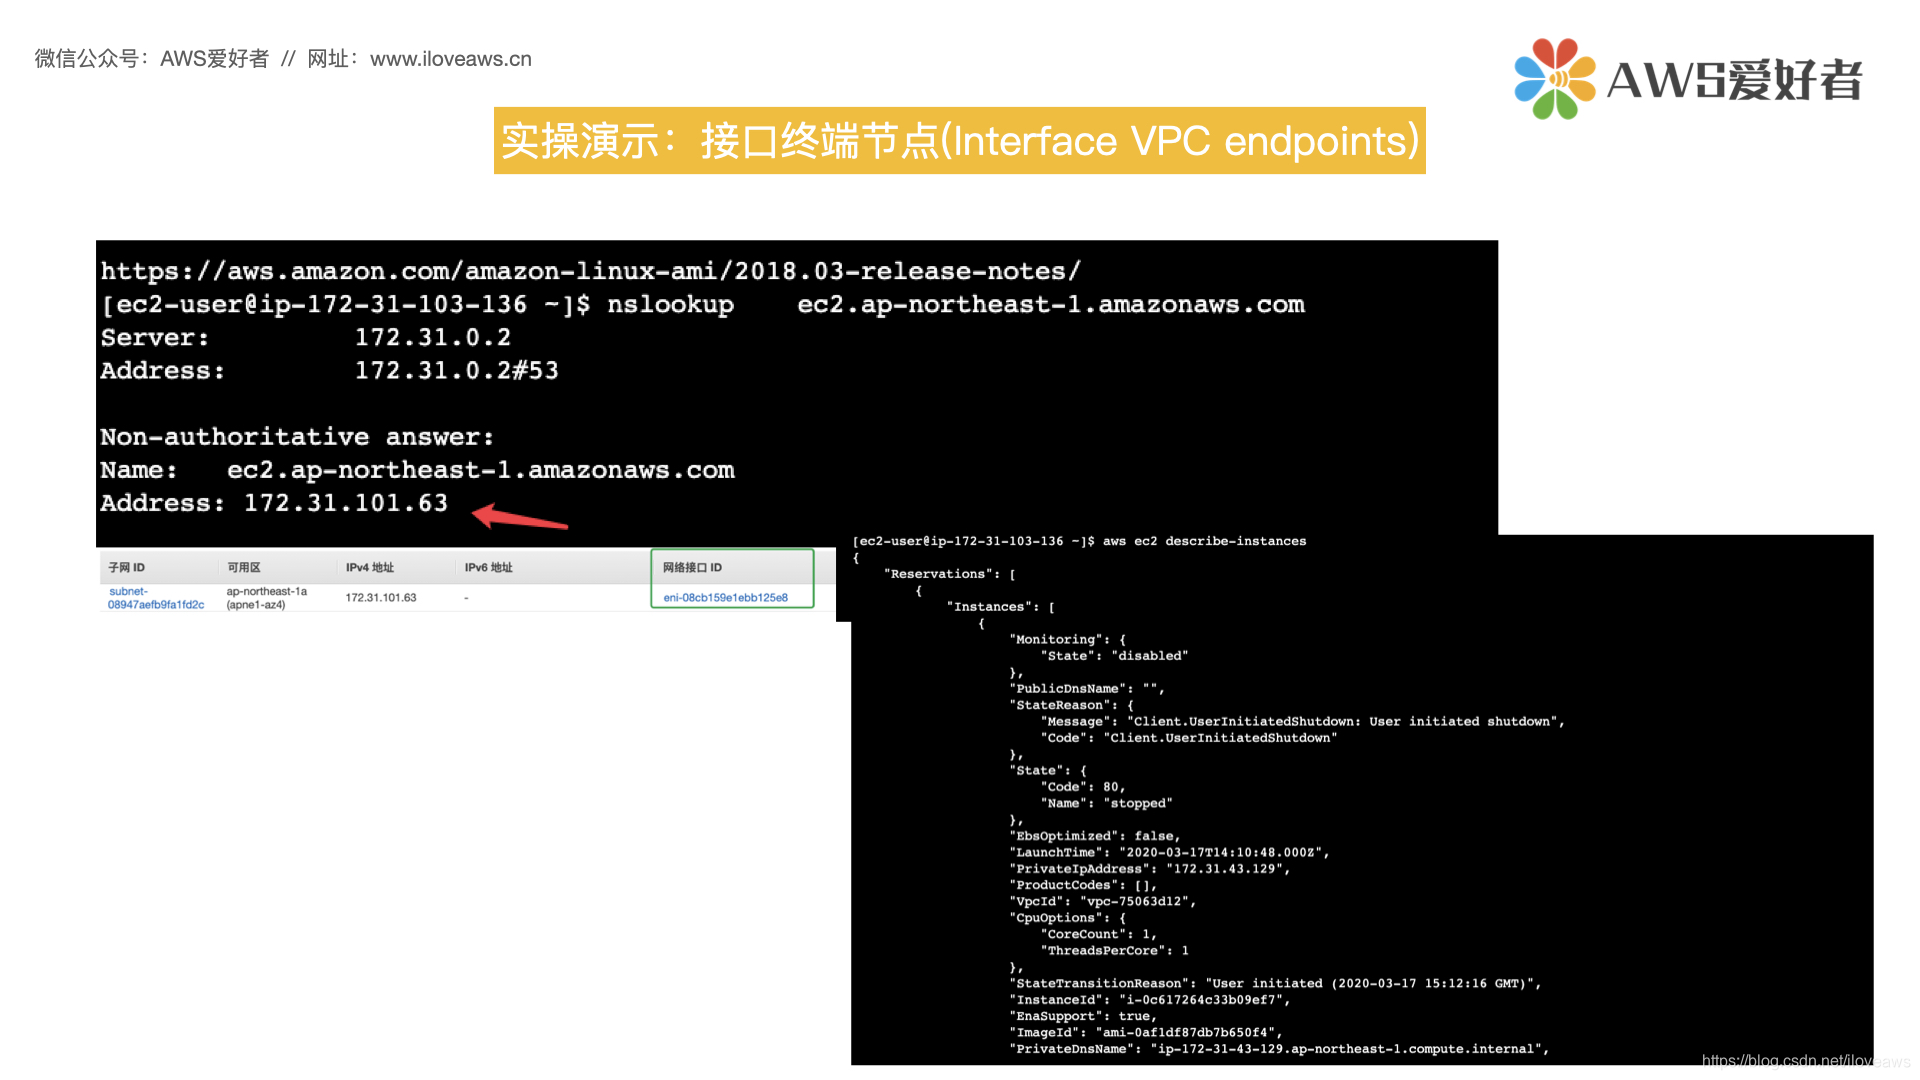Screen dimensions: 1920x1080
Task: Click the 172.31.101.63 IPv4 table cell
Action: [381, 598]
